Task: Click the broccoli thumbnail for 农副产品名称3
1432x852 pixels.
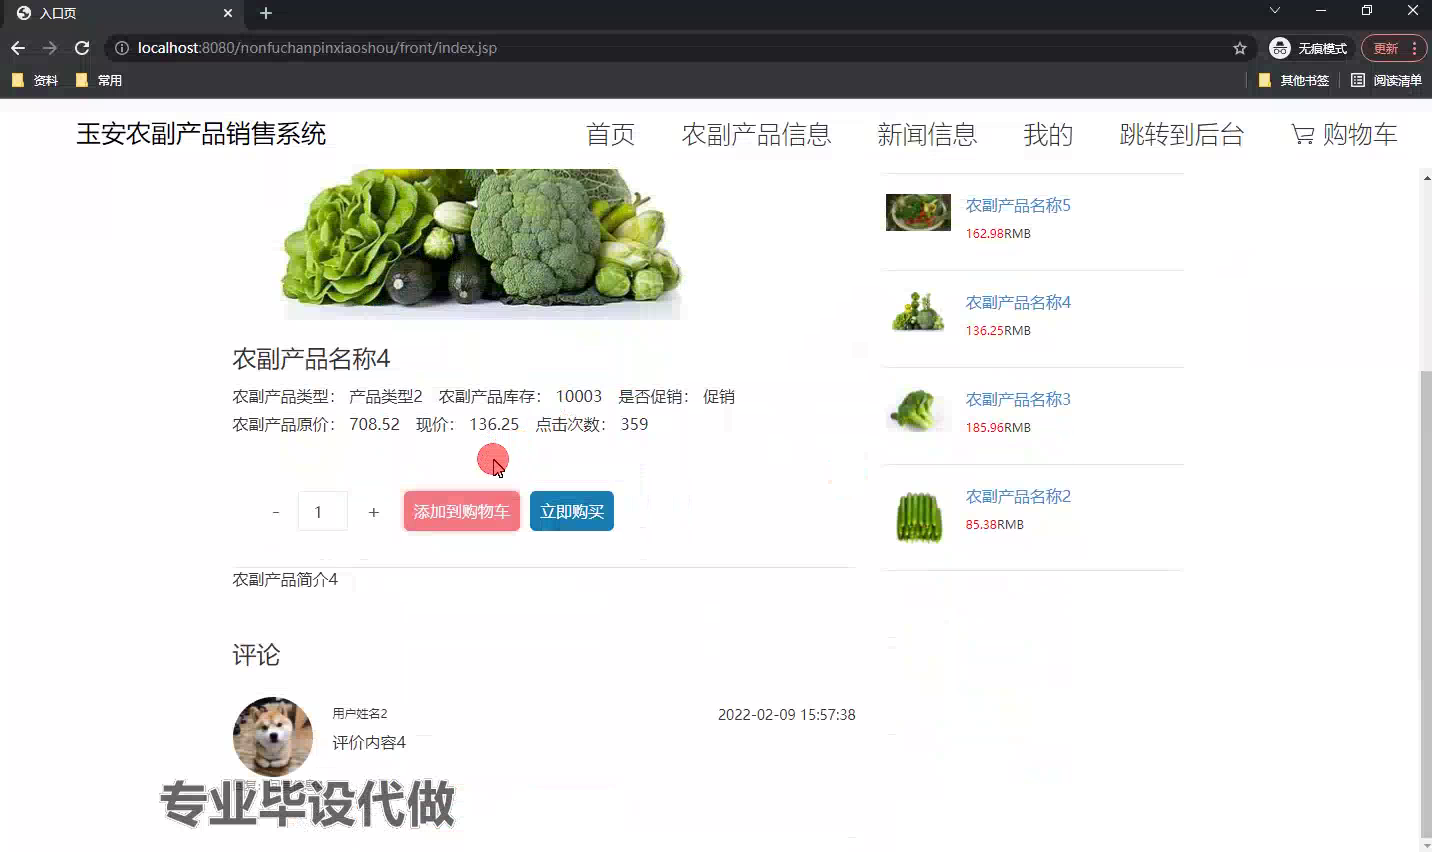Action: click(x=918, y=410)
